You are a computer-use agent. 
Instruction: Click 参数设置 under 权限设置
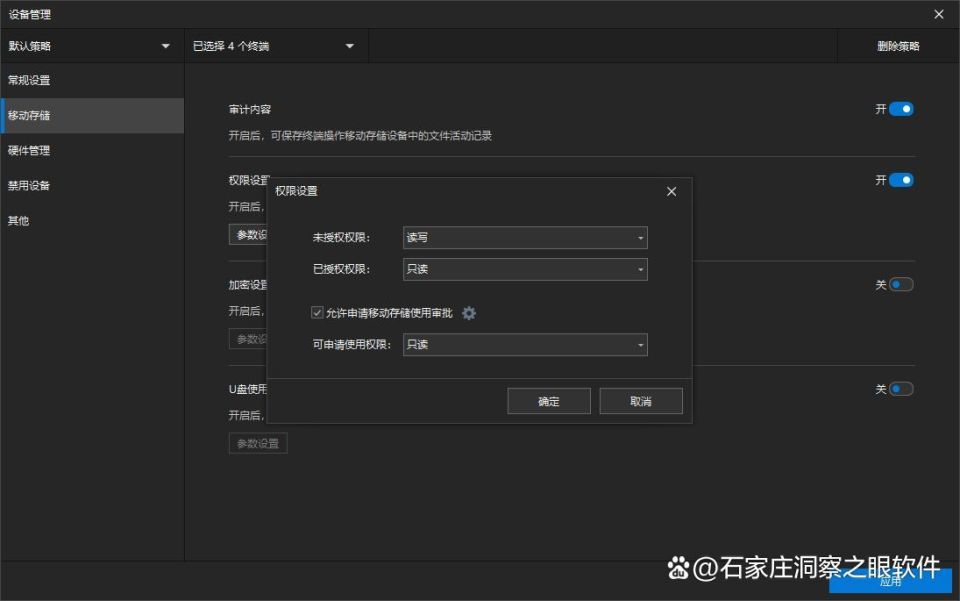249,234
